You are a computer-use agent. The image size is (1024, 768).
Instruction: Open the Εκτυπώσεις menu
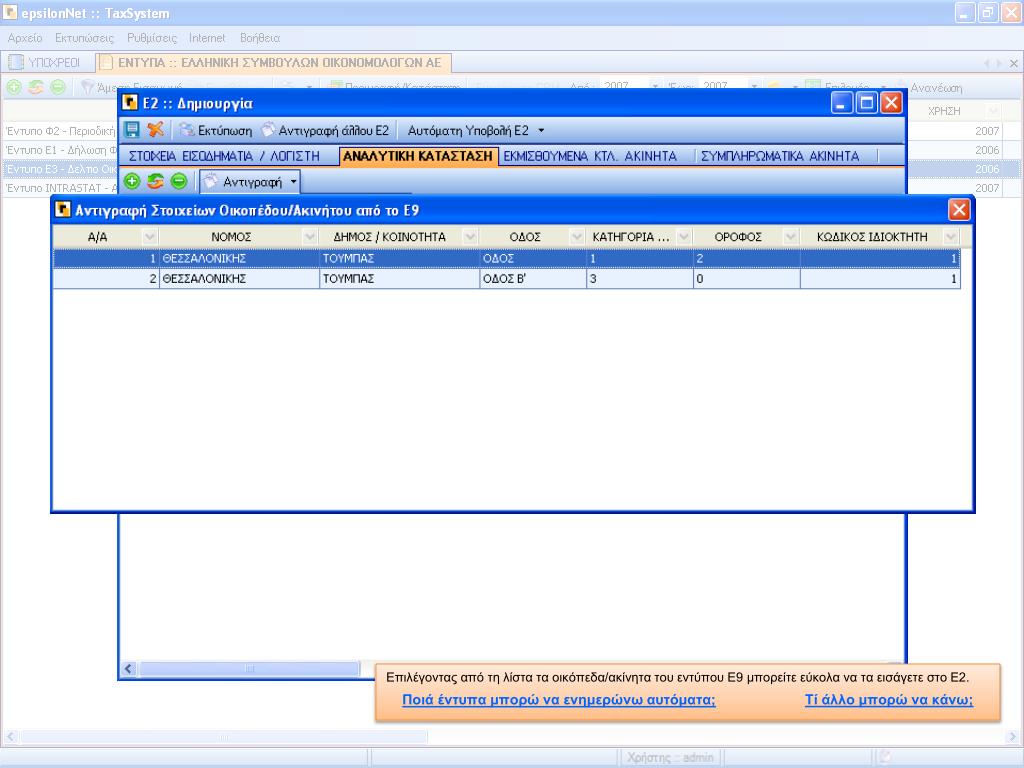(84, 38)
